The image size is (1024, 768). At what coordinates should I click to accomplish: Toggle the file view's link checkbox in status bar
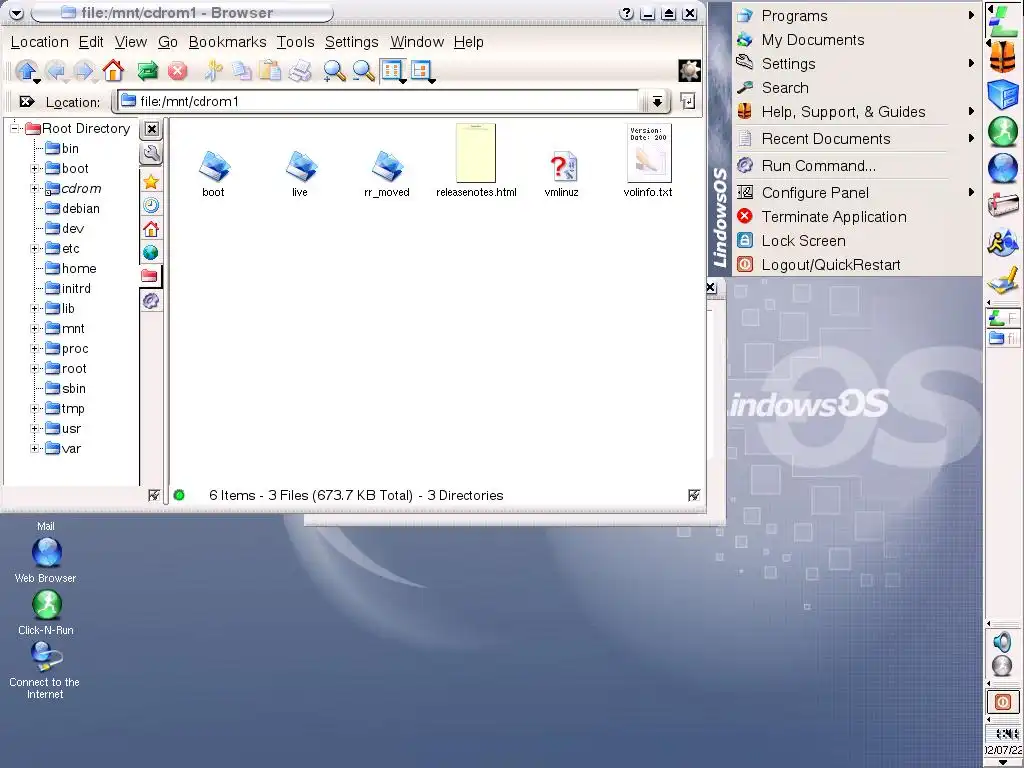694,496
